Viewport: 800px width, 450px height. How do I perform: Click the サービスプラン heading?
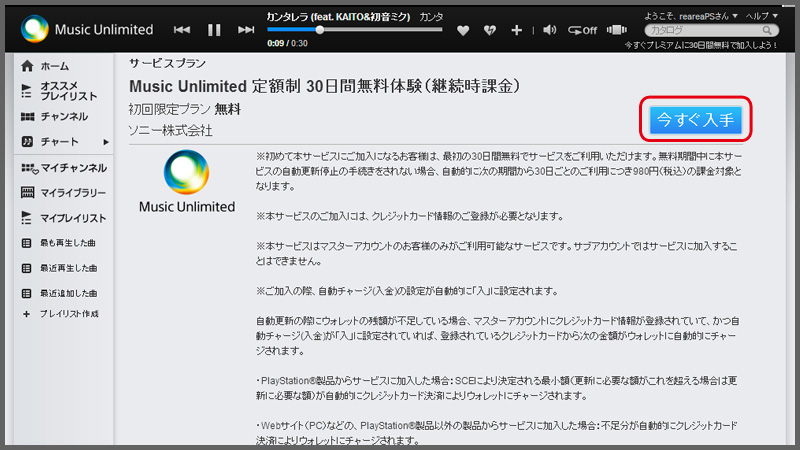point(167,63)
